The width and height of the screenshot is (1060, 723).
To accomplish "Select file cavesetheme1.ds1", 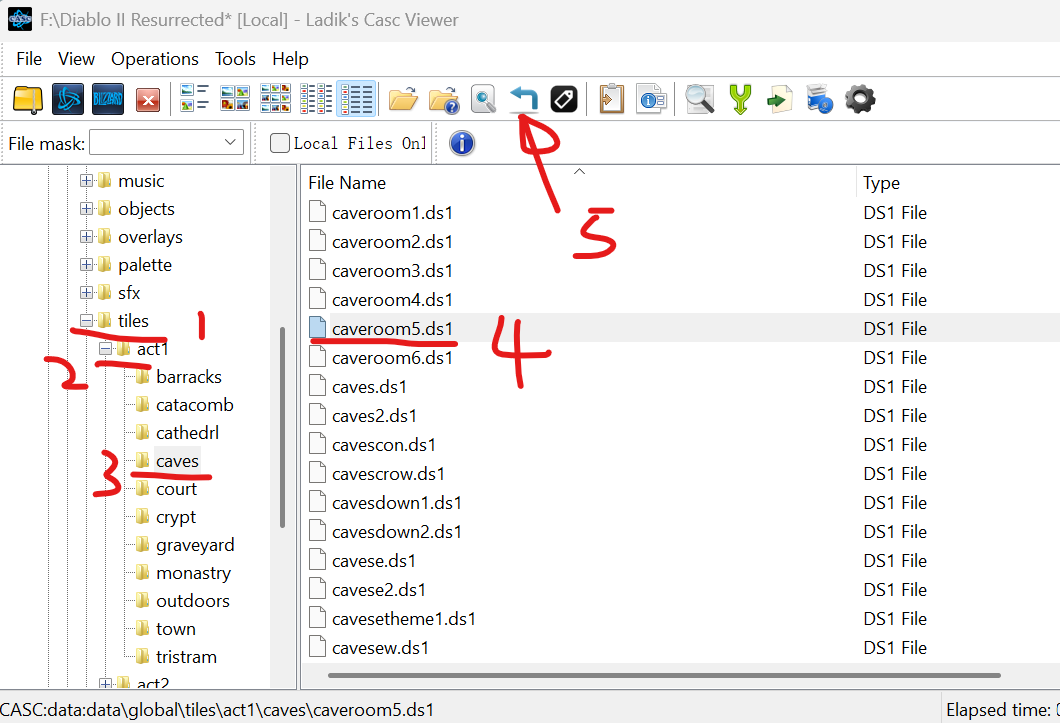I will (404, 619).
